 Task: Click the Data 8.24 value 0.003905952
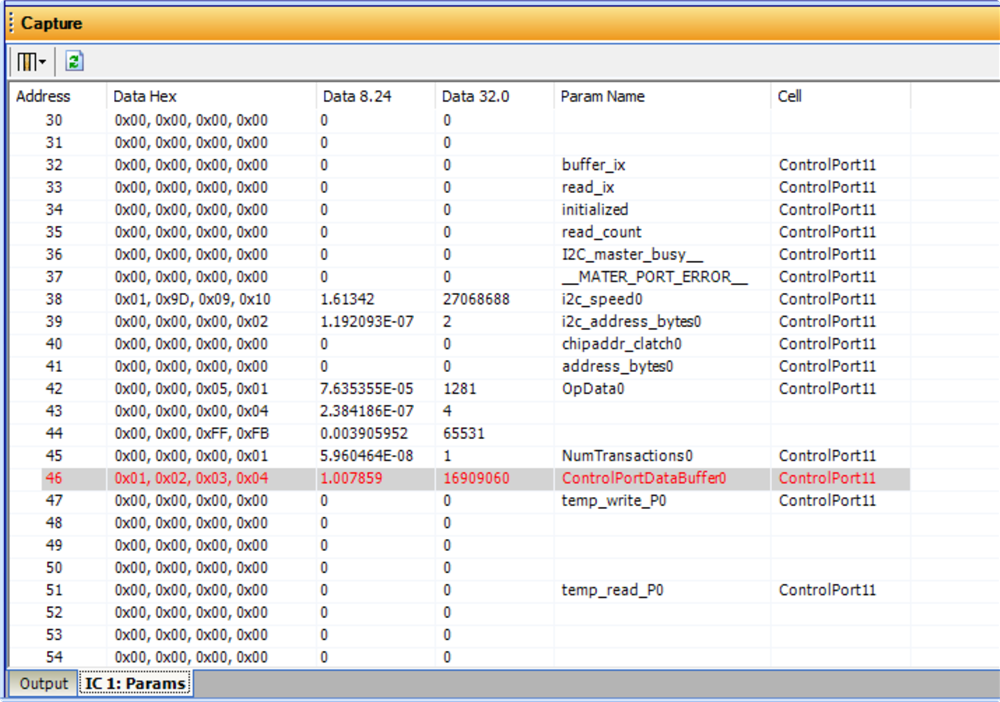point(364,434)
